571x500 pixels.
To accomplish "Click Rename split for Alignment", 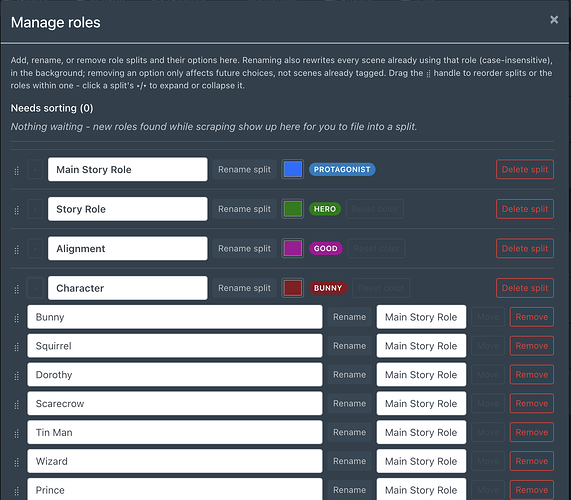I will coord(244,248).
